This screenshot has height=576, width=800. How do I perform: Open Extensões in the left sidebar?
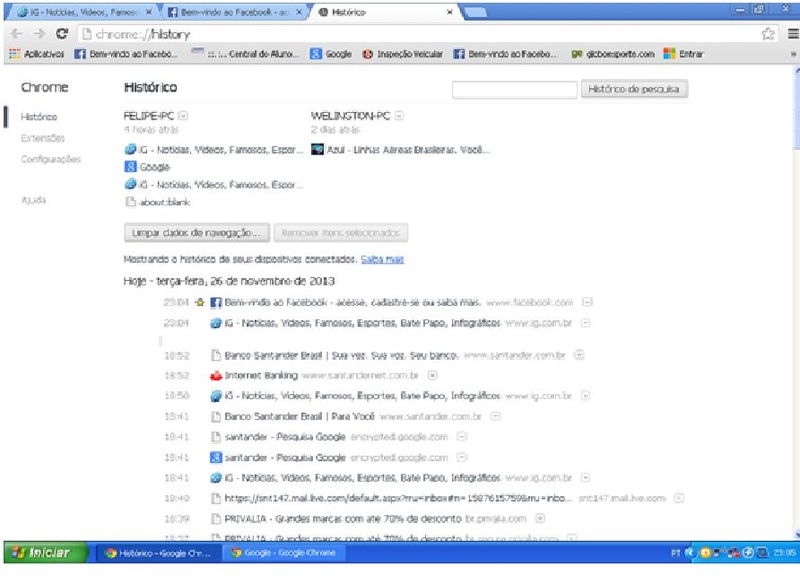(43, 138)
